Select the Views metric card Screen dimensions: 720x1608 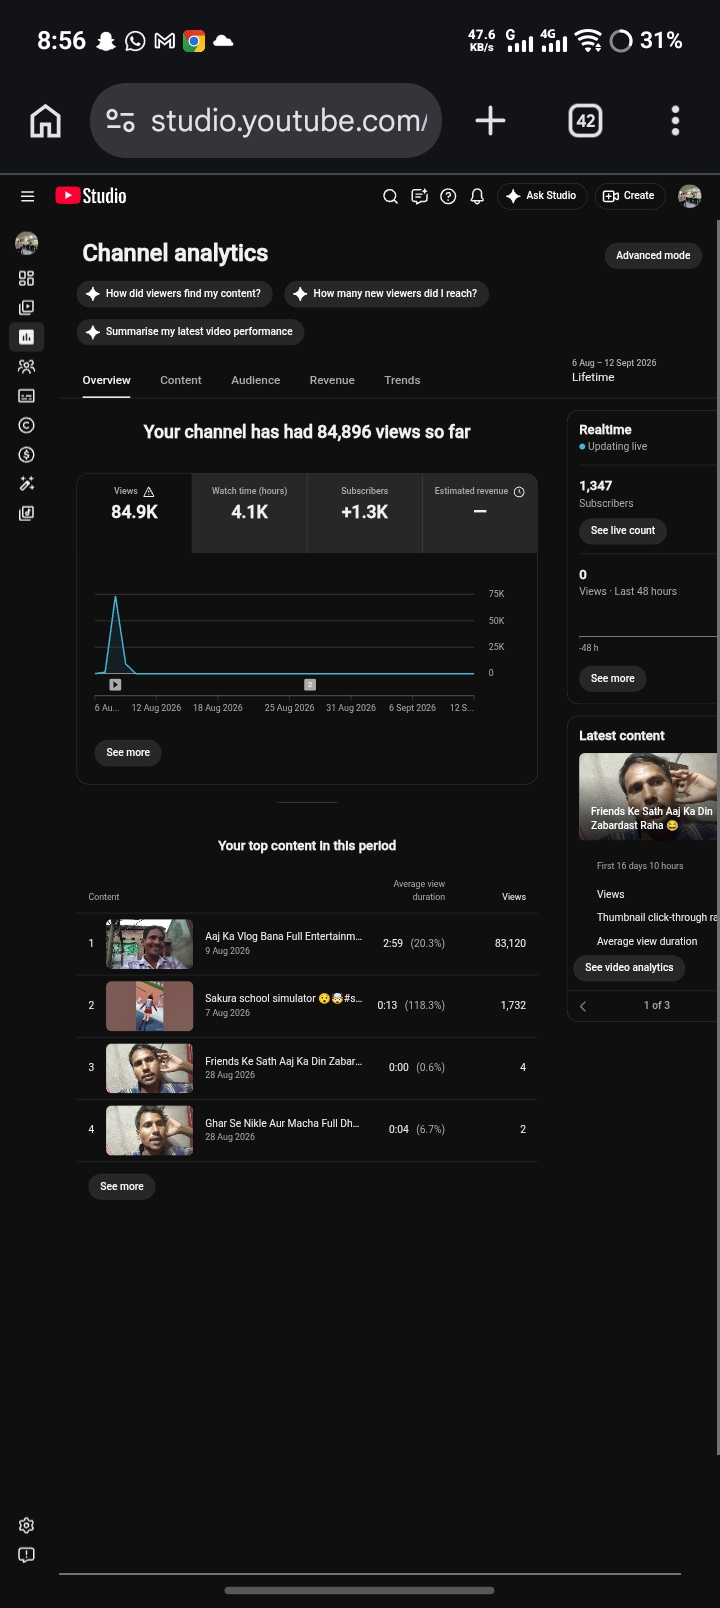pos(135,513)
